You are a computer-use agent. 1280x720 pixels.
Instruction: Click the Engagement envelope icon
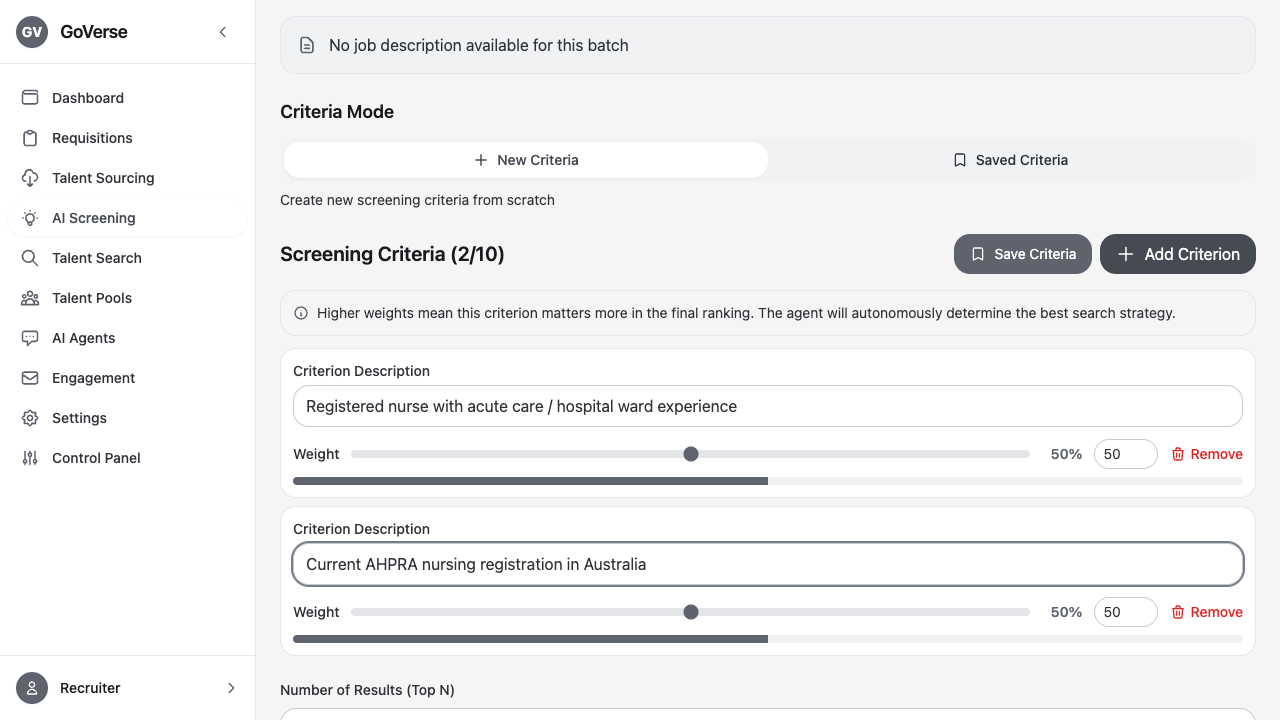[x=30, y=378]
